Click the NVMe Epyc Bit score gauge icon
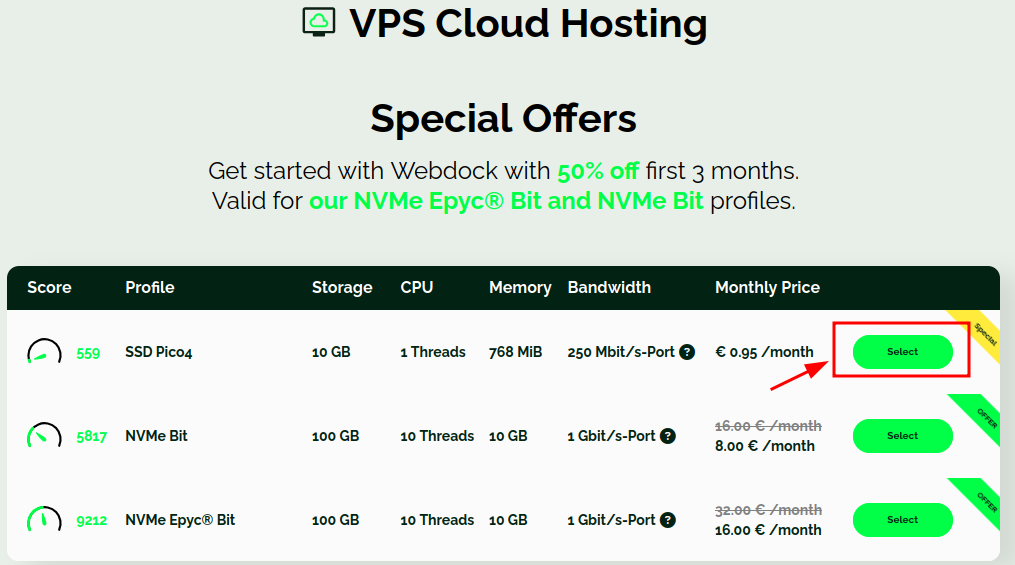Image resolution: width=1015 pixels, height=565 pixels. 44,521
